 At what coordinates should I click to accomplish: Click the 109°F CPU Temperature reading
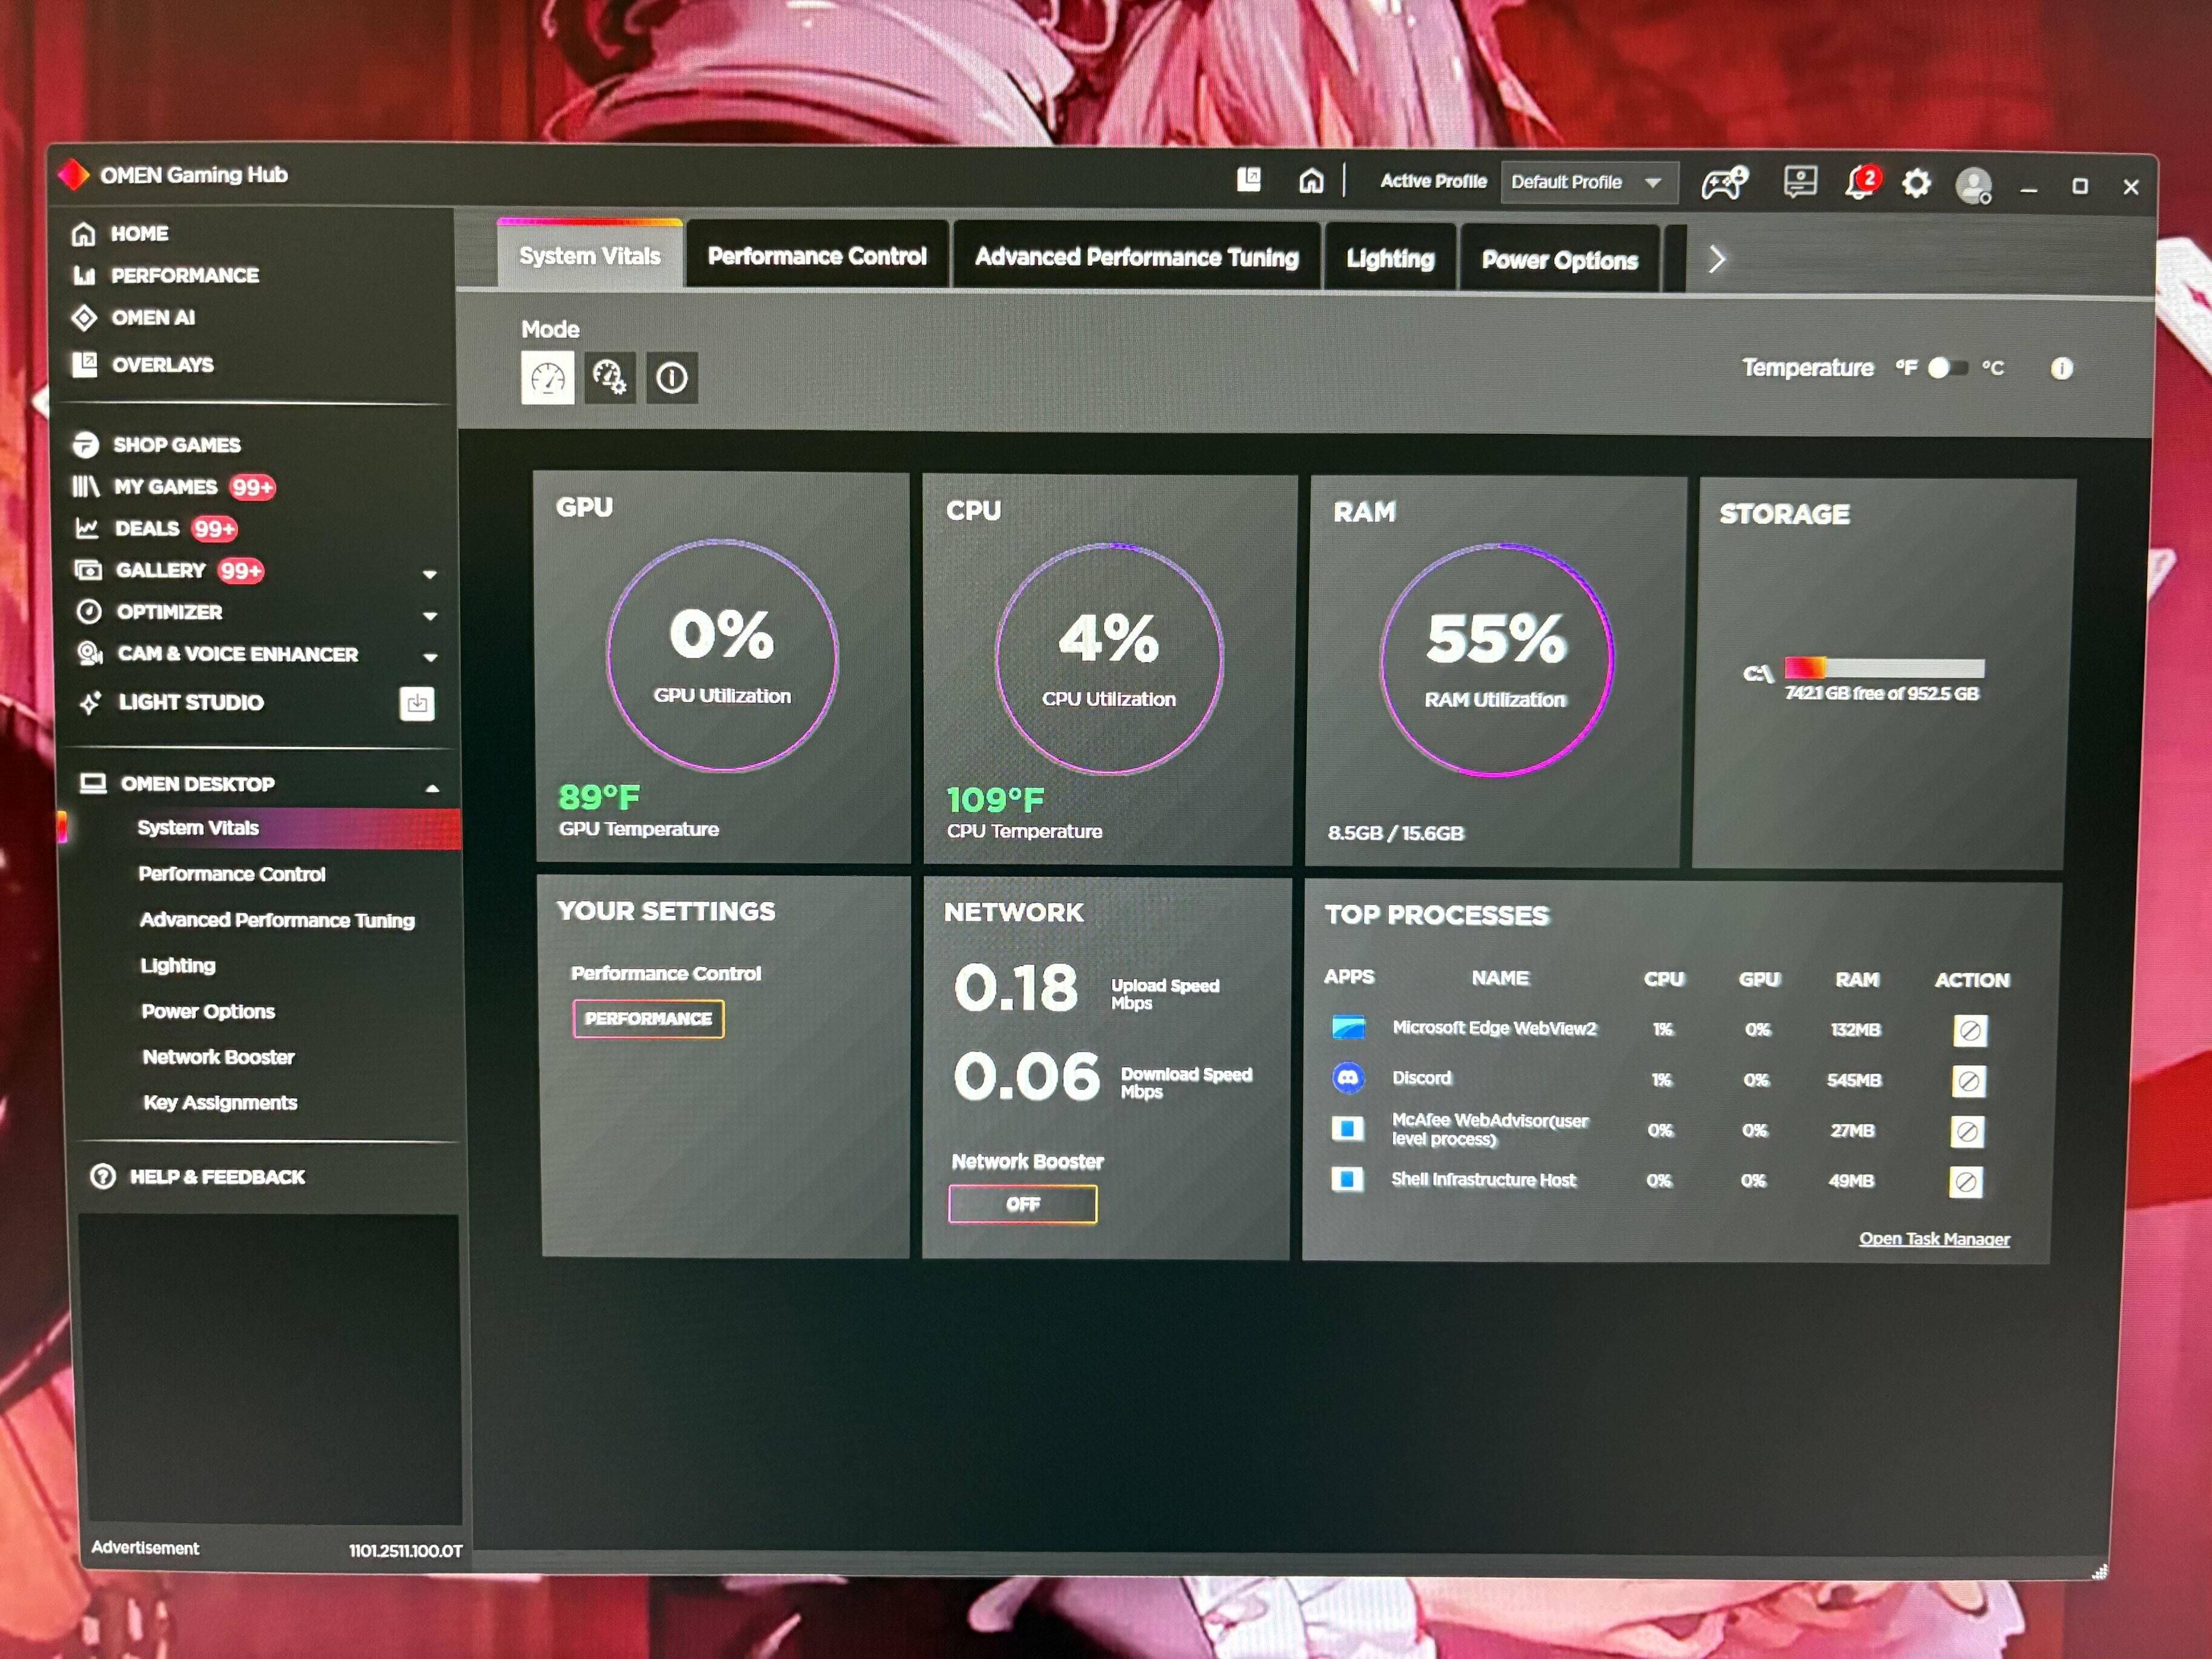pyautogui.click(x=995, y=800)
